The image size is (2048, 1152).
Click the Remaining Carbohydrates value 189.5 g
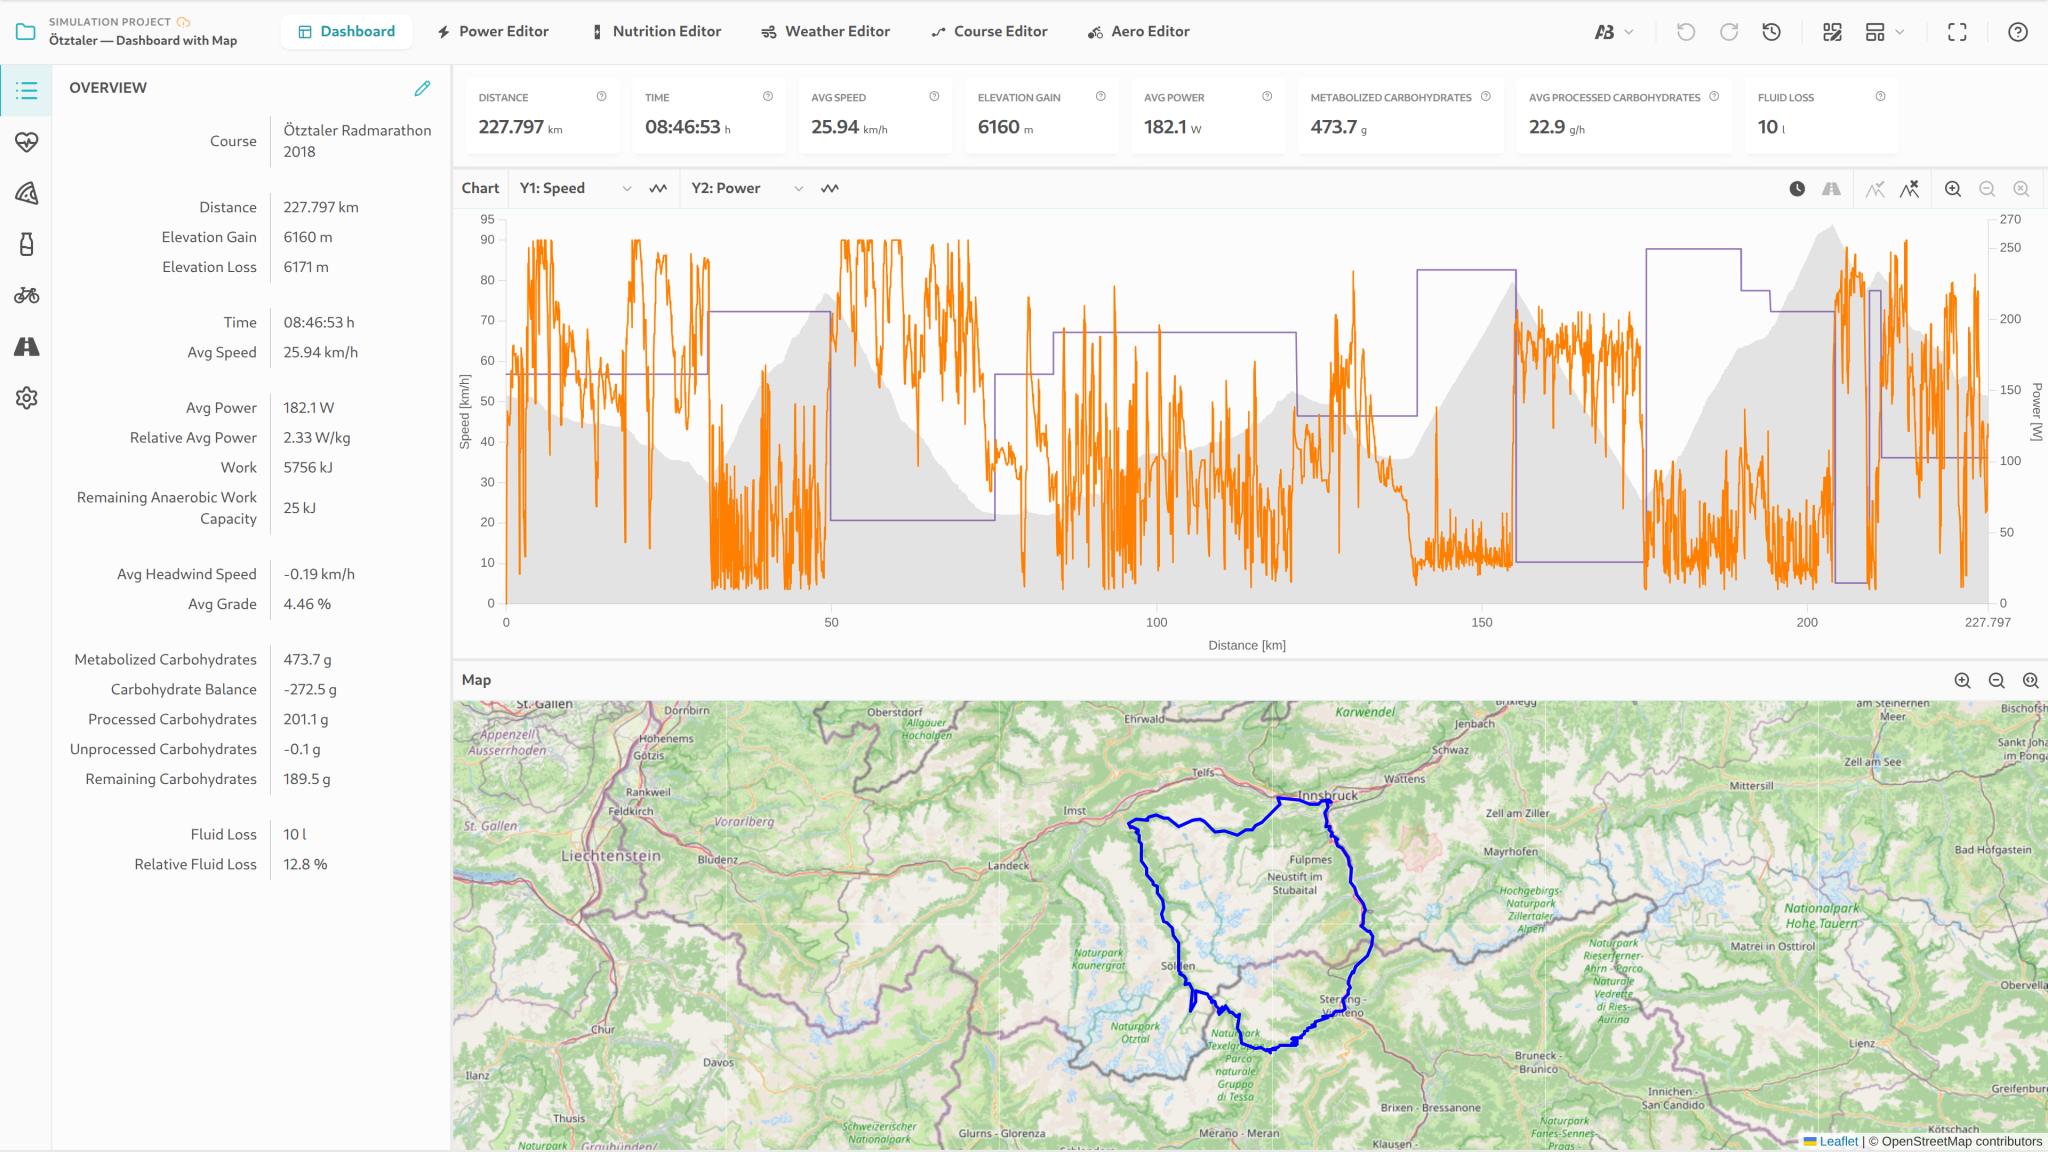click(x=307, y=779)
